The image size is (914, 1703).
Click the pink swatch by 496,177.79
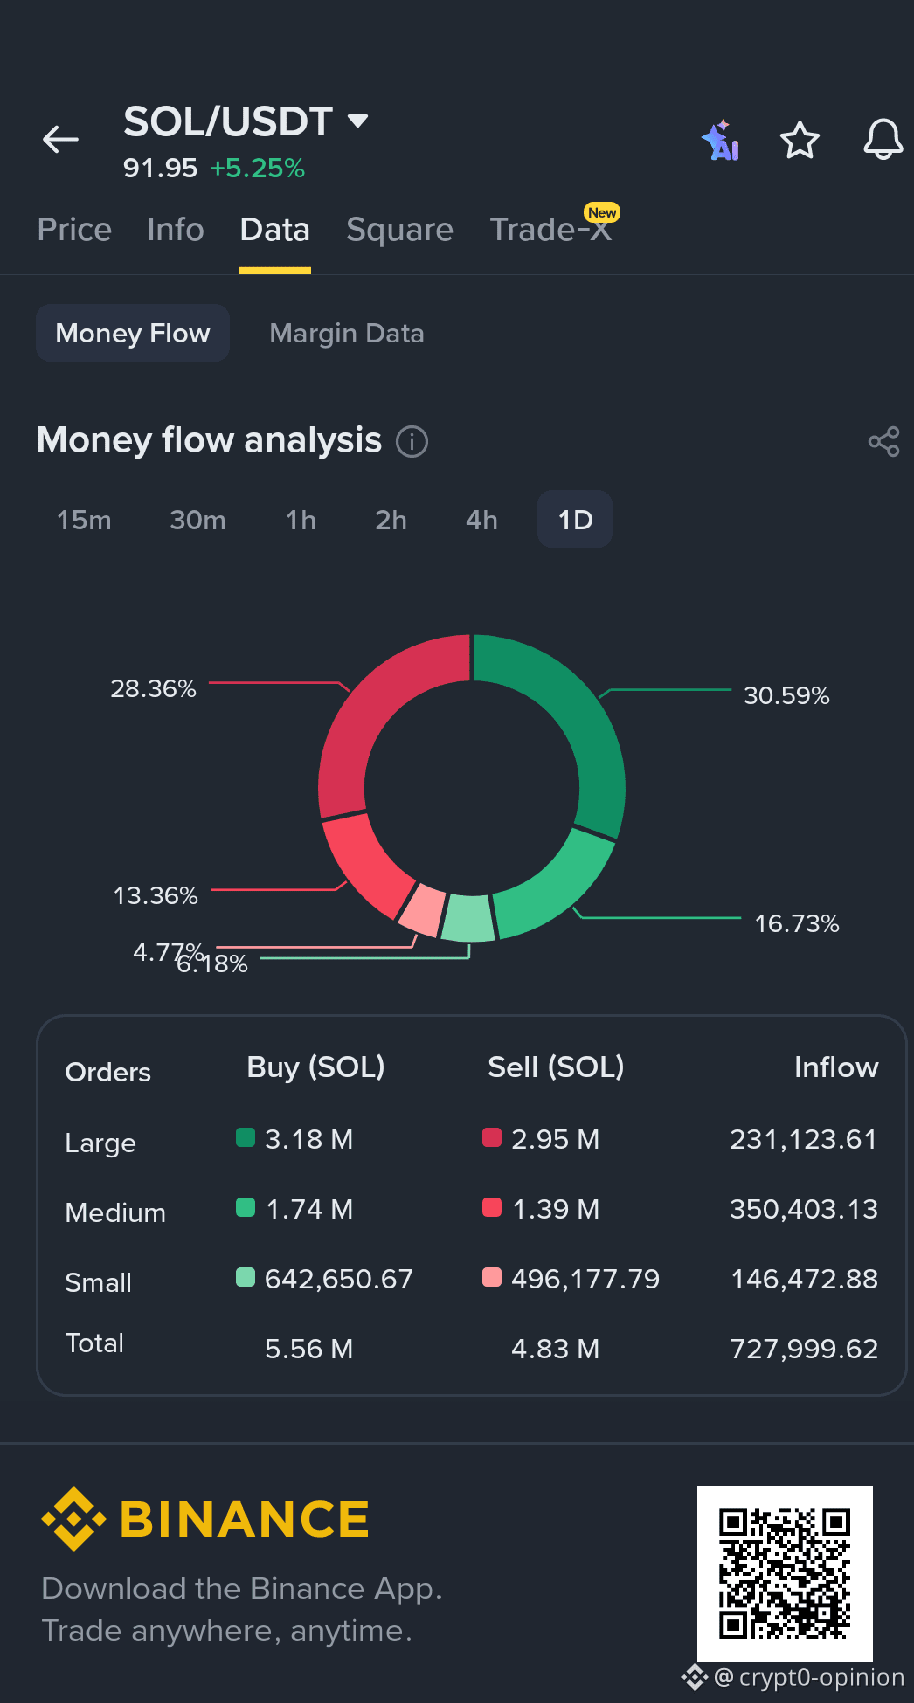(491, 1277)
